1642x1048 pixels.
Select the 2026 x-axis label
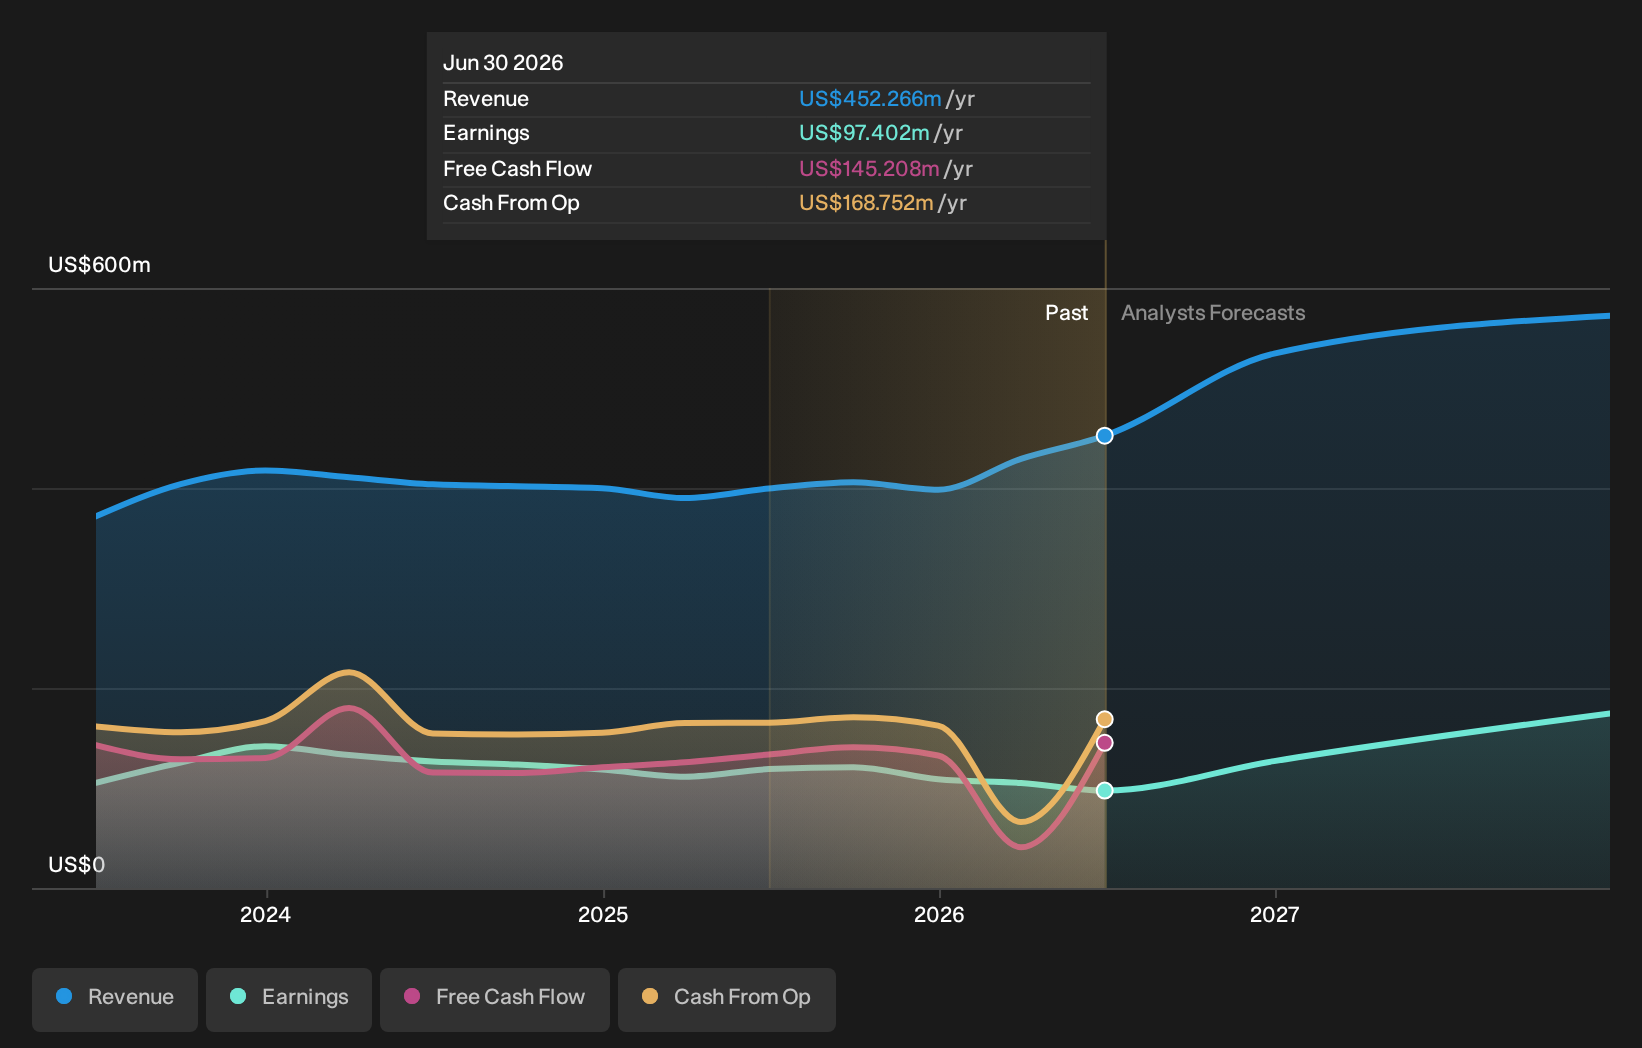pyautogui.click(x=939, y=914)
